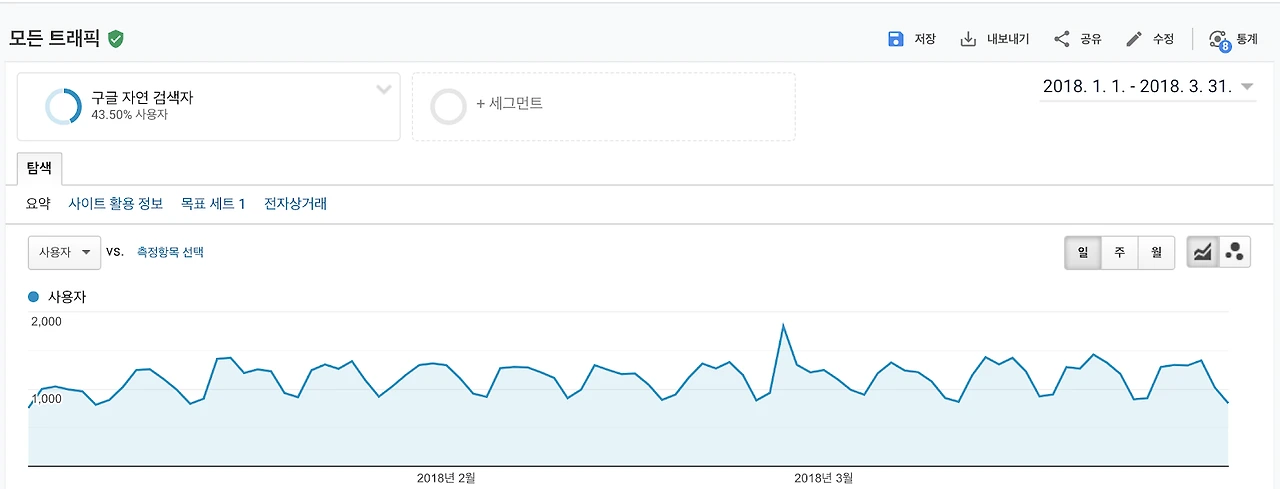Click the 2018. 1. 1. - 2018. 3. 31. date text
The image size is (1280, 489).
coord(1137,87)
